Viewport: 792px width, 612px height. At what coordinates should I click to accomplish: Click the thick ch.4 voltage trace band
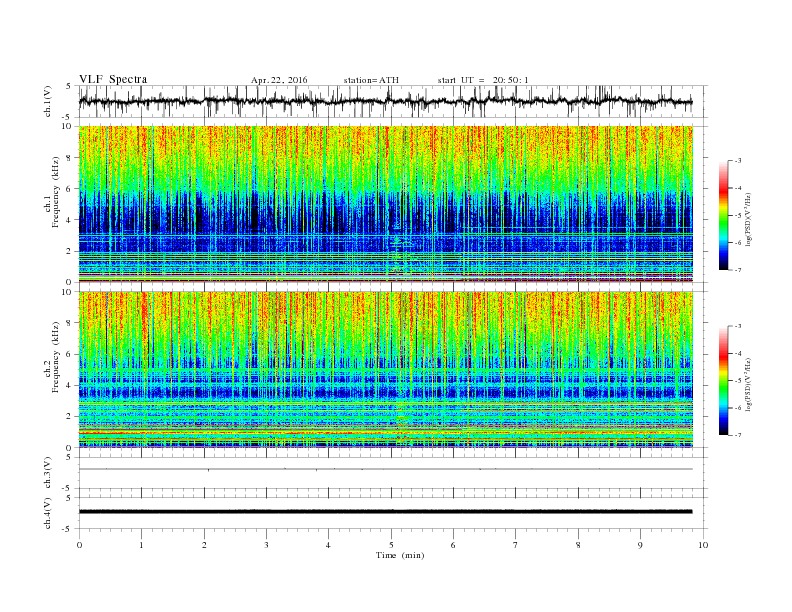tap(386, 512)
